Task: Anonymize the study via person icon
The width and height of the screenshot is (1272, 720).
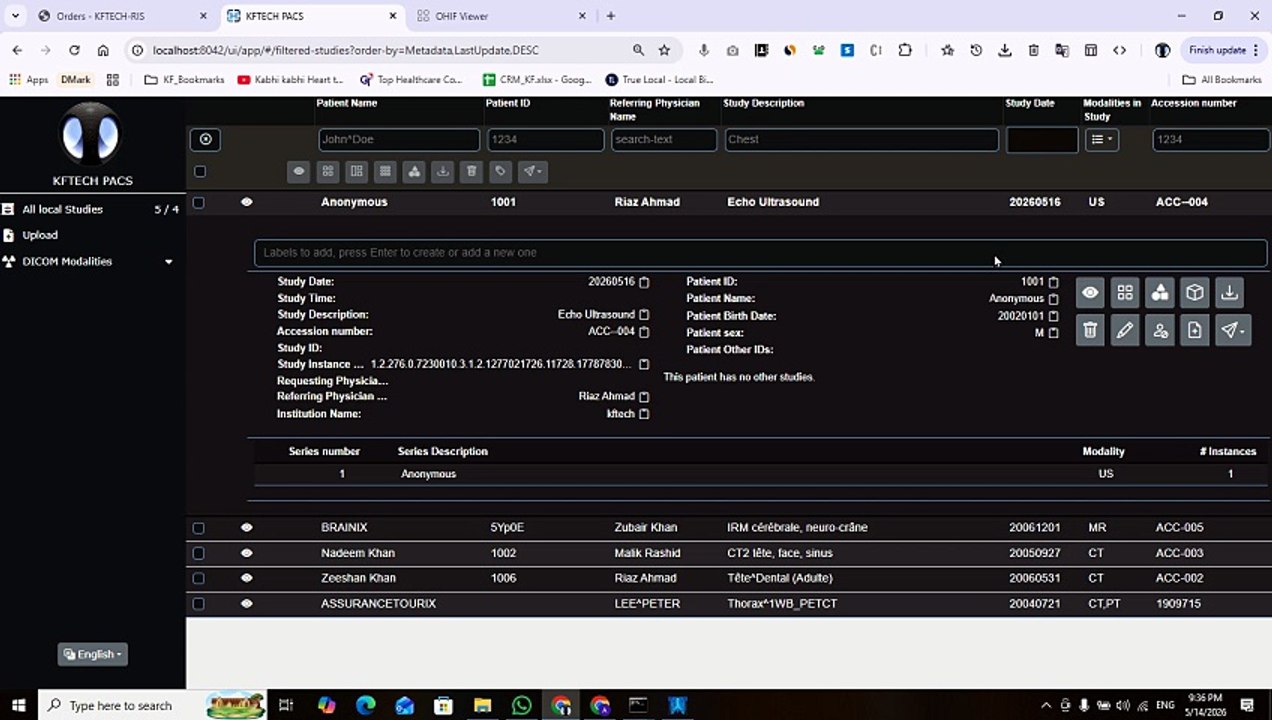Action: [x=1160, y=330]
